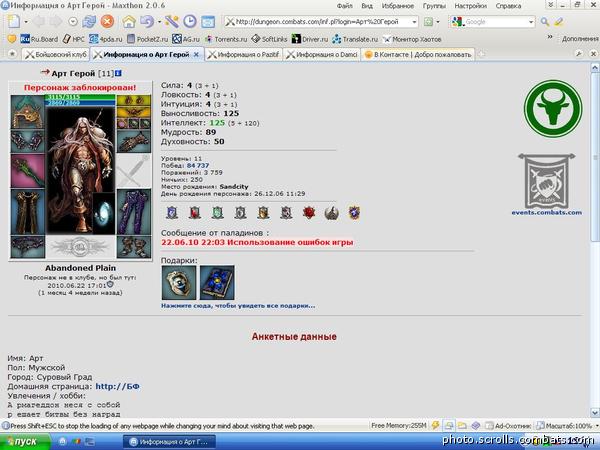
Task: Click 'Нажмите сюда, чтобы увидеть все подарки' link
Action: pos(238,306)
